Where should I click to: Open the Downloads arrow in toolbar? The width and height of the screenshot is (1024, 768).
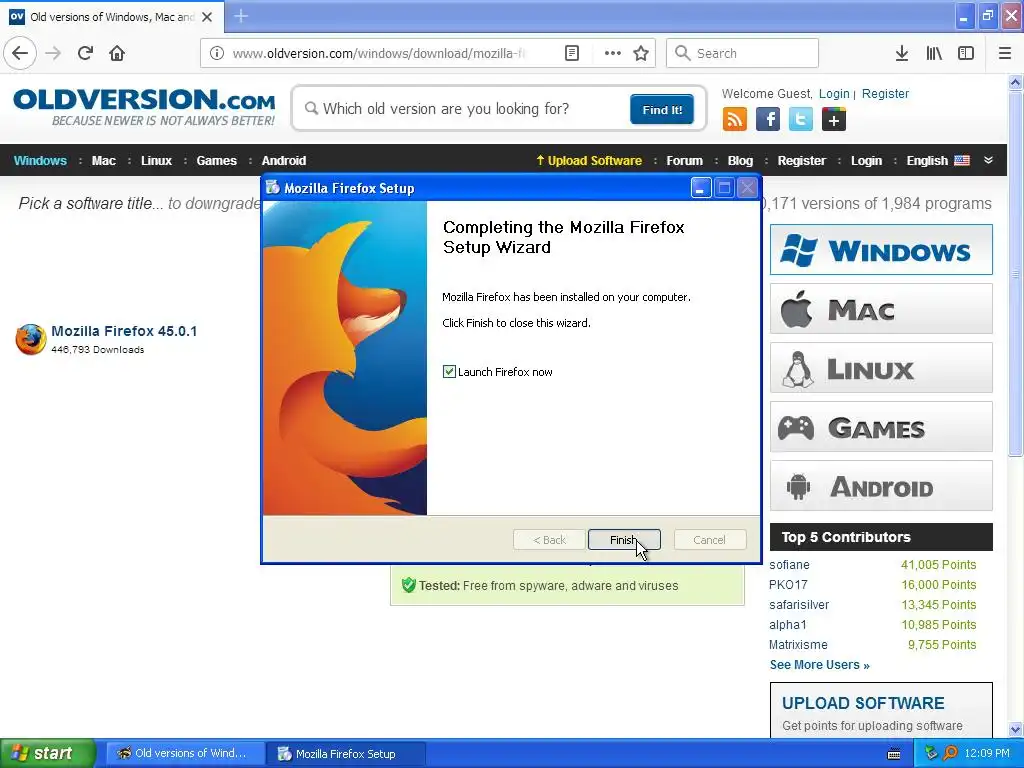(902, 53)
